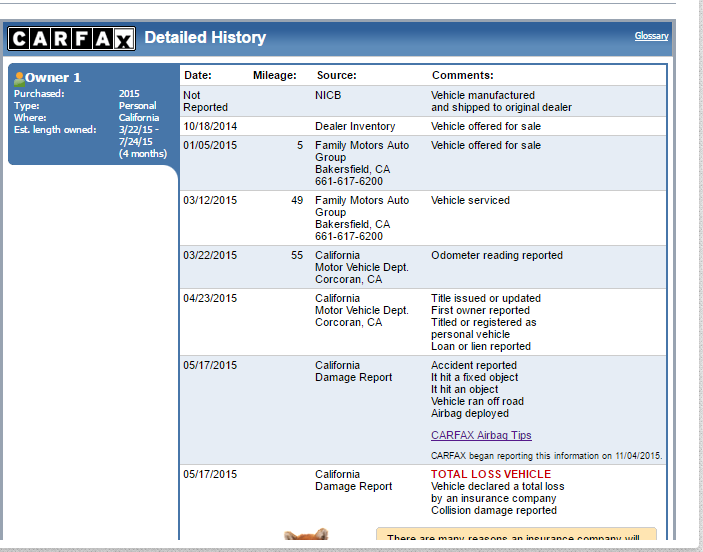Click the Mileage column header
Image resolution: width=703 pixels, height=552 pixels.
tap(274, 75)
